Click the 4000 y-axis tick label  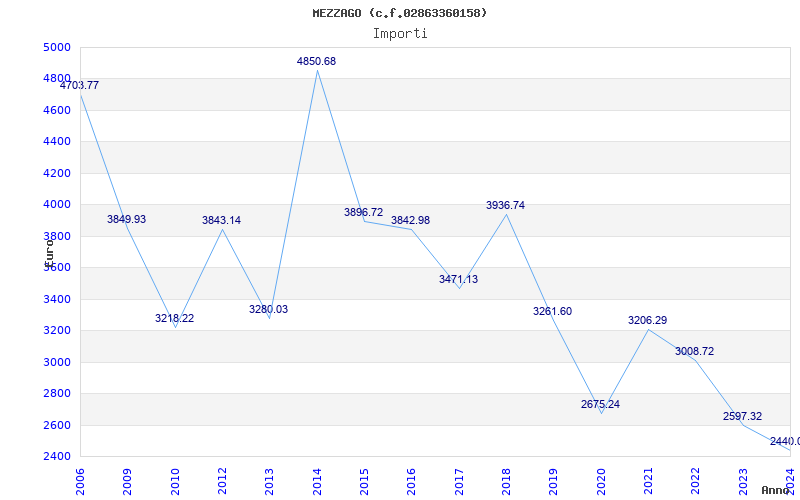57,204
